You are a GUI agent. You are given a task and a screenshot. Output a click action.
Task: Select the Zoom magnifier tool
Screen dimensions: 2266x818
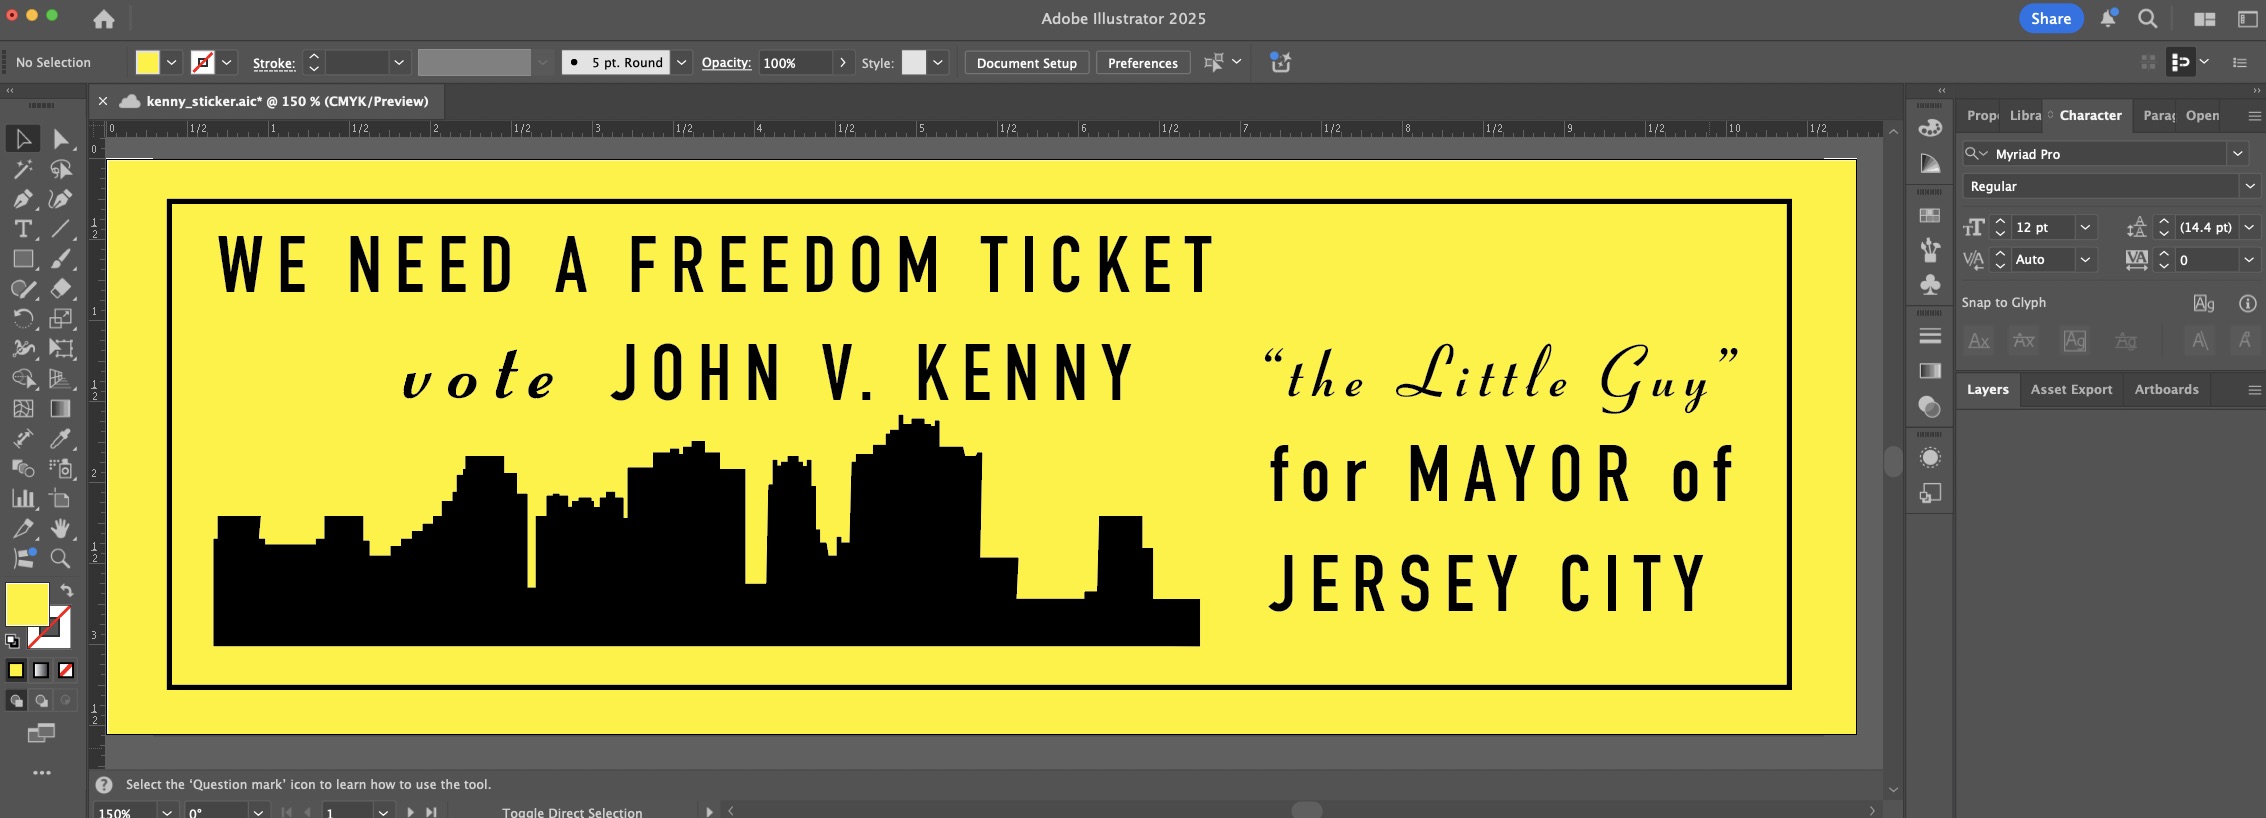[61, 558]
